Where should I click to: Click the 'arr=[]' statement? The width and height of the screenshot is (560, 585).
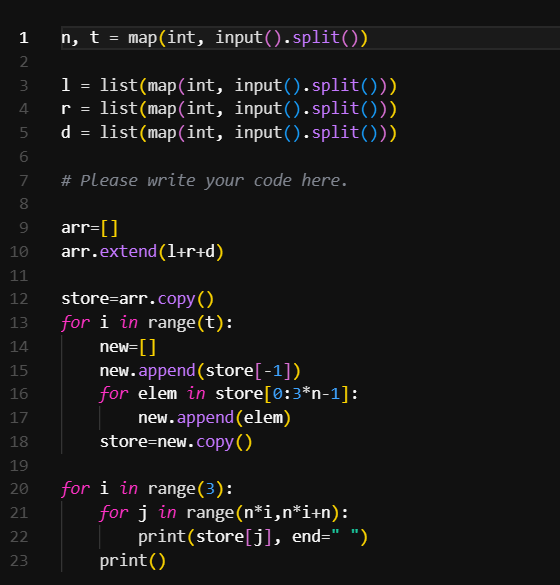click(90, 228)
